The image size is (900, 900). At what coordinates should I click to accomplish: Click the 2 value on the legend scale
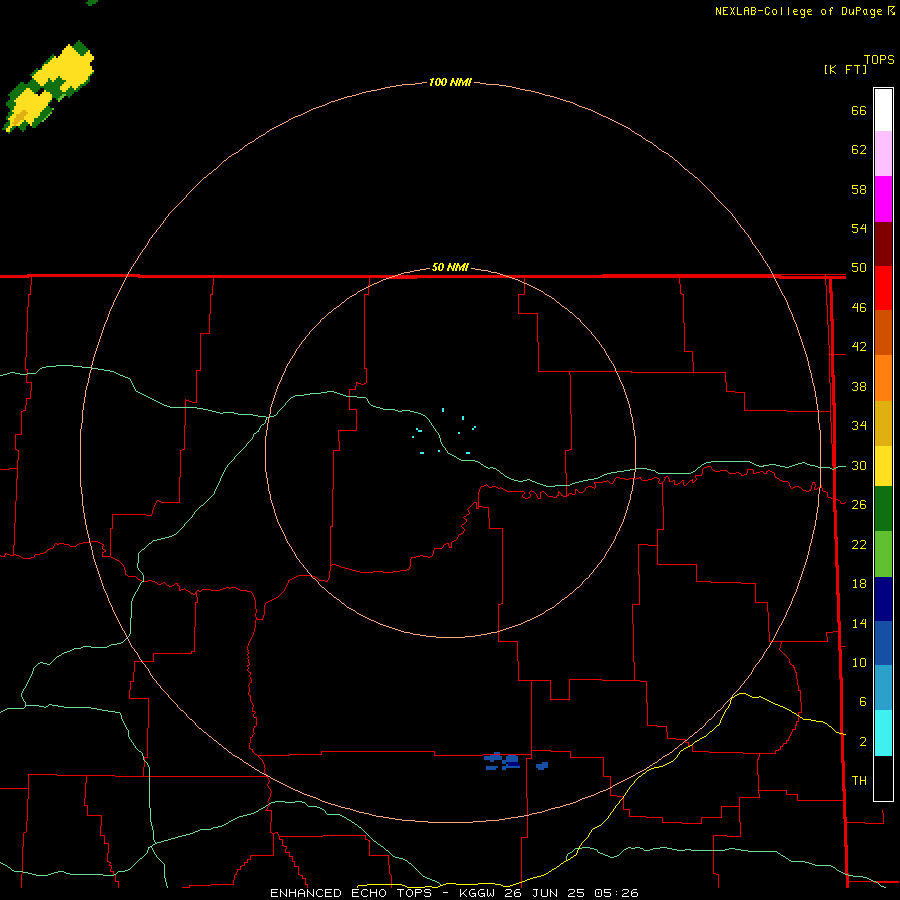(x=862, y=742)
